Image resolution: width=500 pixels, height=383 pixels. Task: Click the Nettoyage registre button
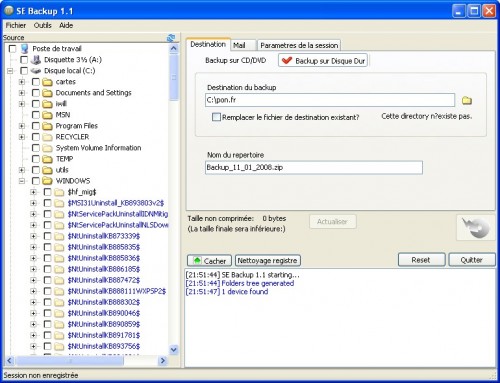[x=268, y=261]
